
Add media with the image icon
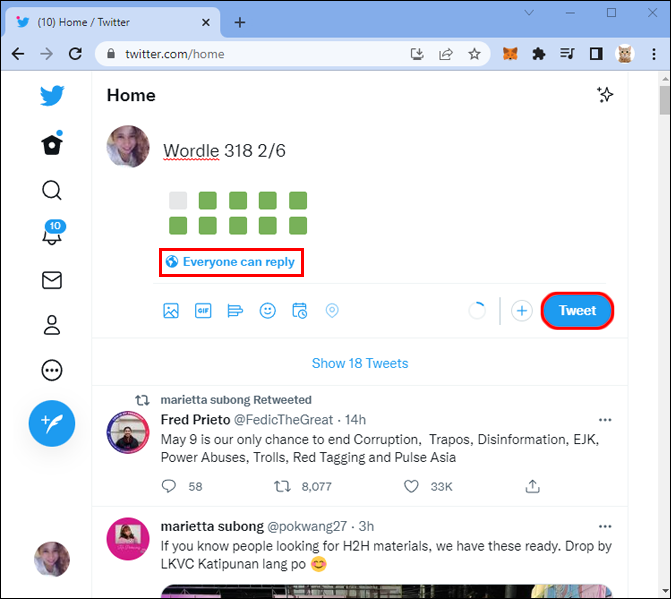(171, 311)
